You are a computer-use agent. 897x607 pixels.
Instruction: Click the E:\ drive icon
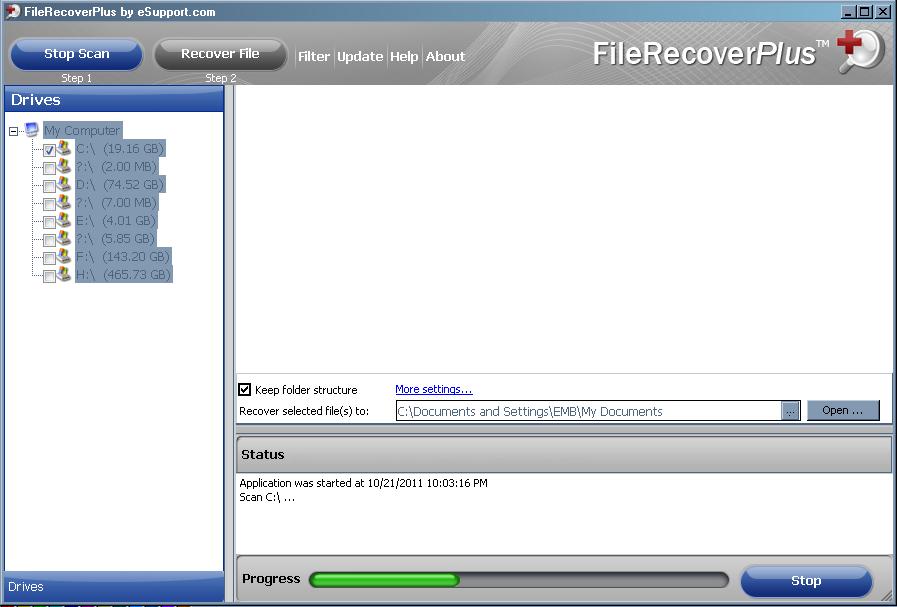point(64,221)
